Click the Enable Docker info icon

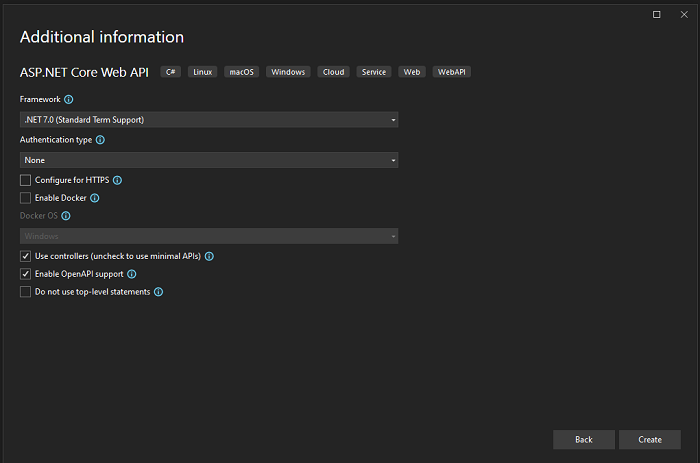pos(95,198)
